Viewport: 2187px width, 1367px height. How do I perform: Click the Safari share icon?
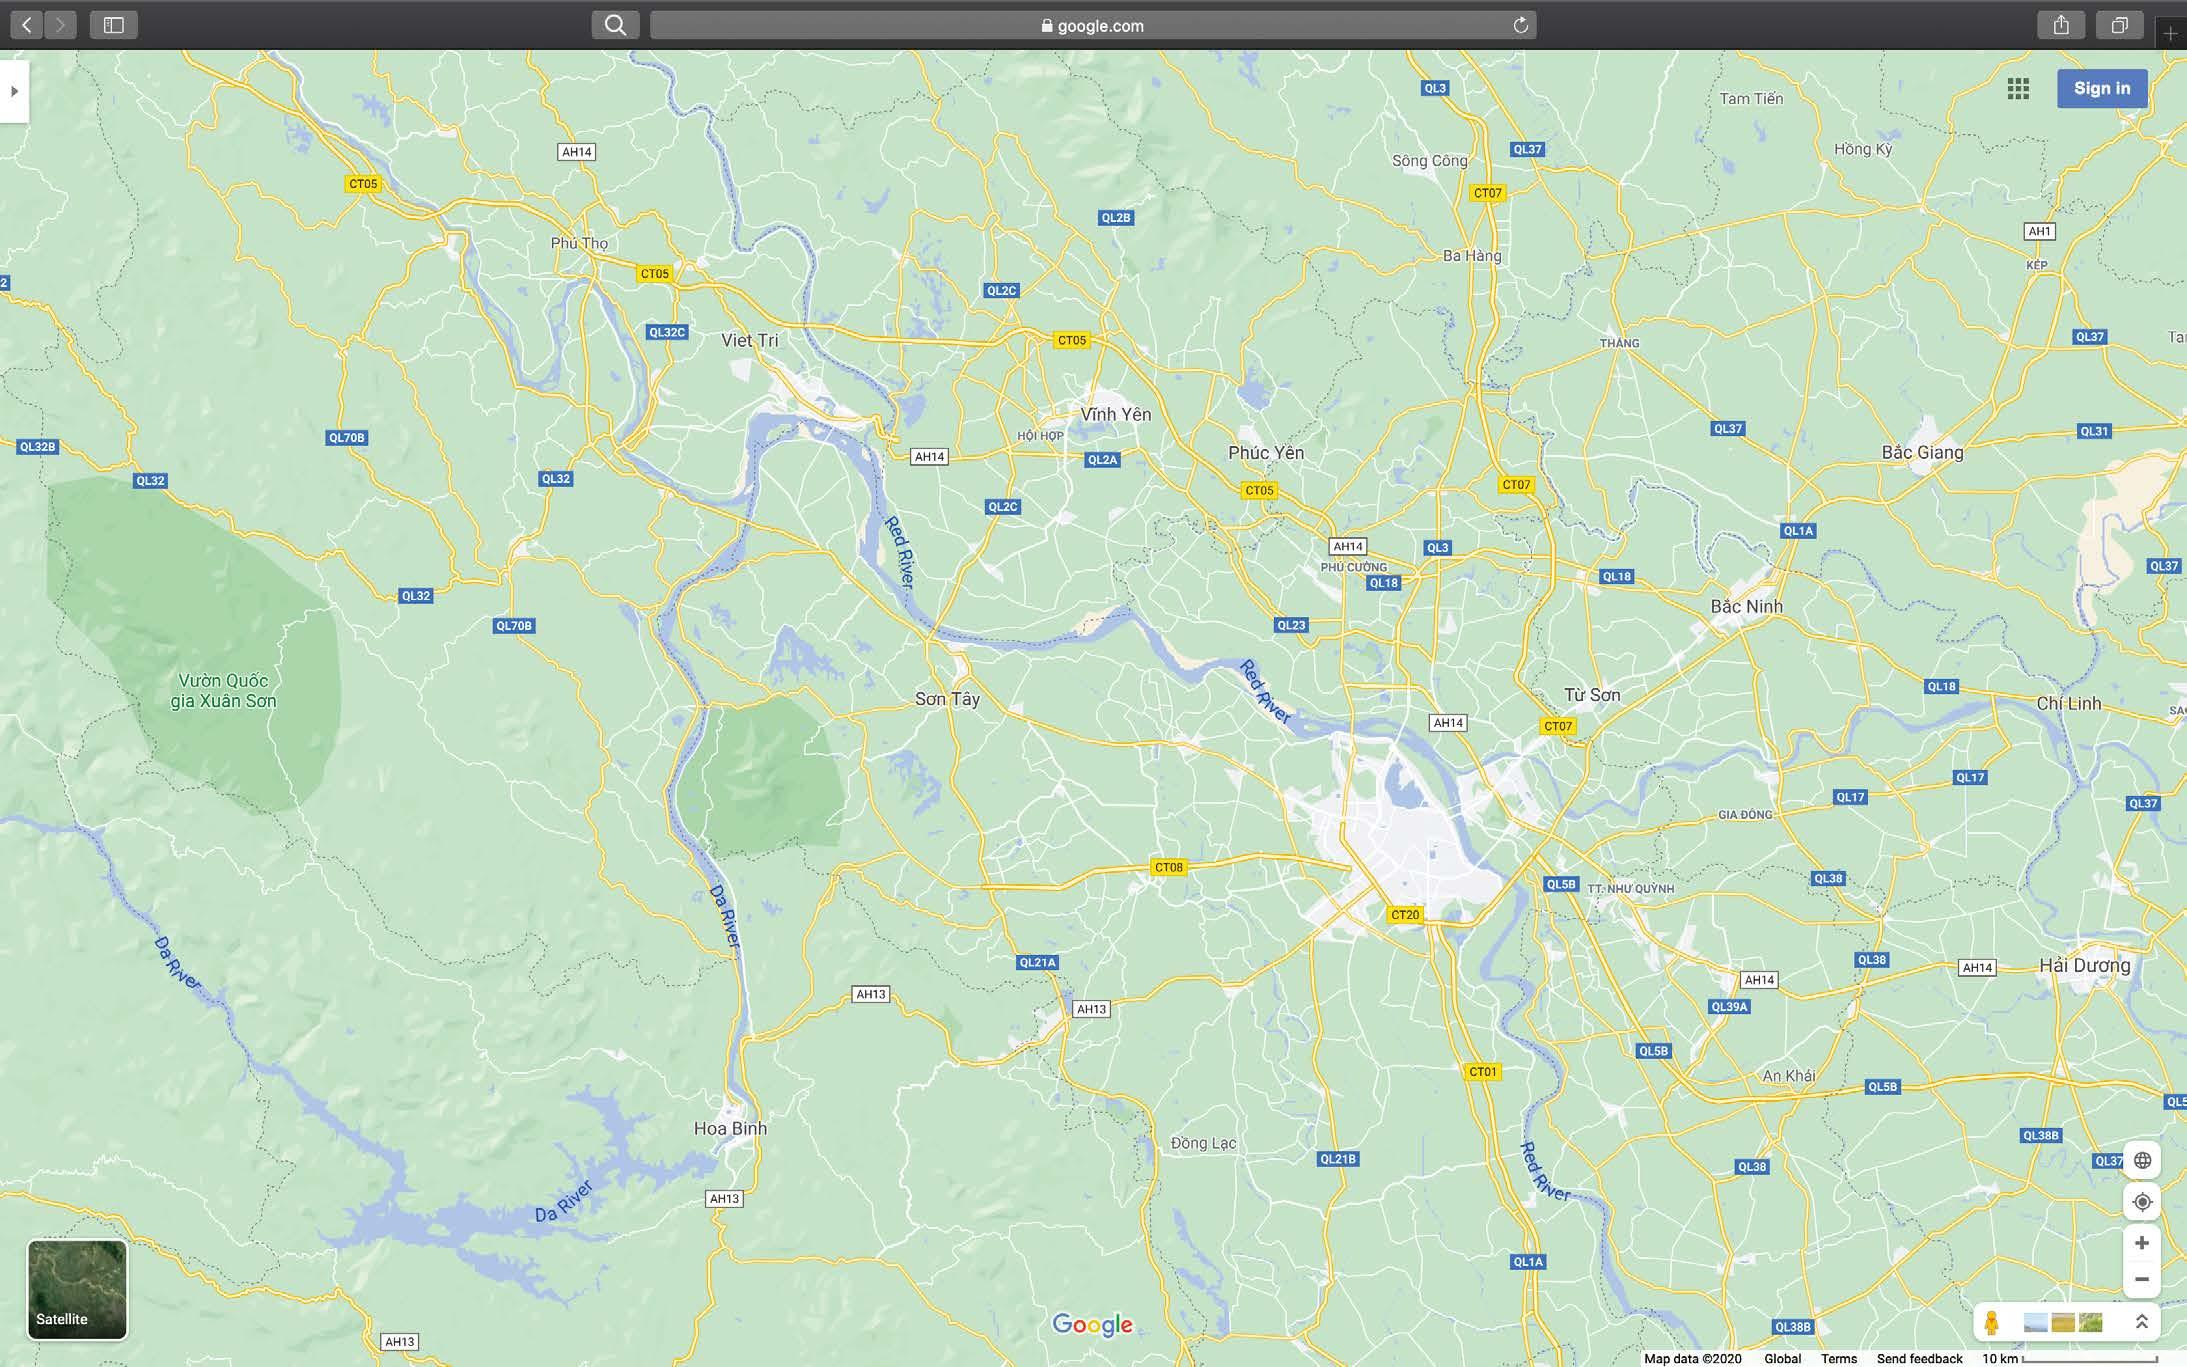(2061, 25)
